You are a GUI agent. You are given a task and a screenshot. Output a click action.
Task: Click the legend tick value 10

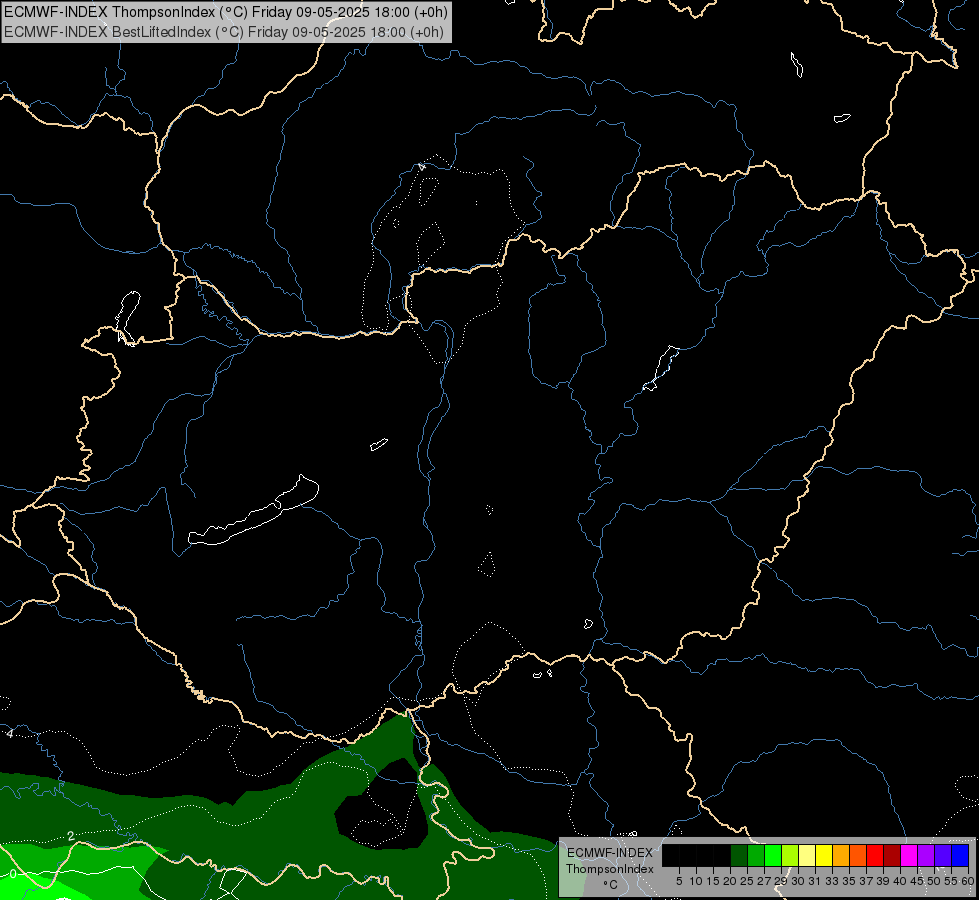tap(696, 881)
